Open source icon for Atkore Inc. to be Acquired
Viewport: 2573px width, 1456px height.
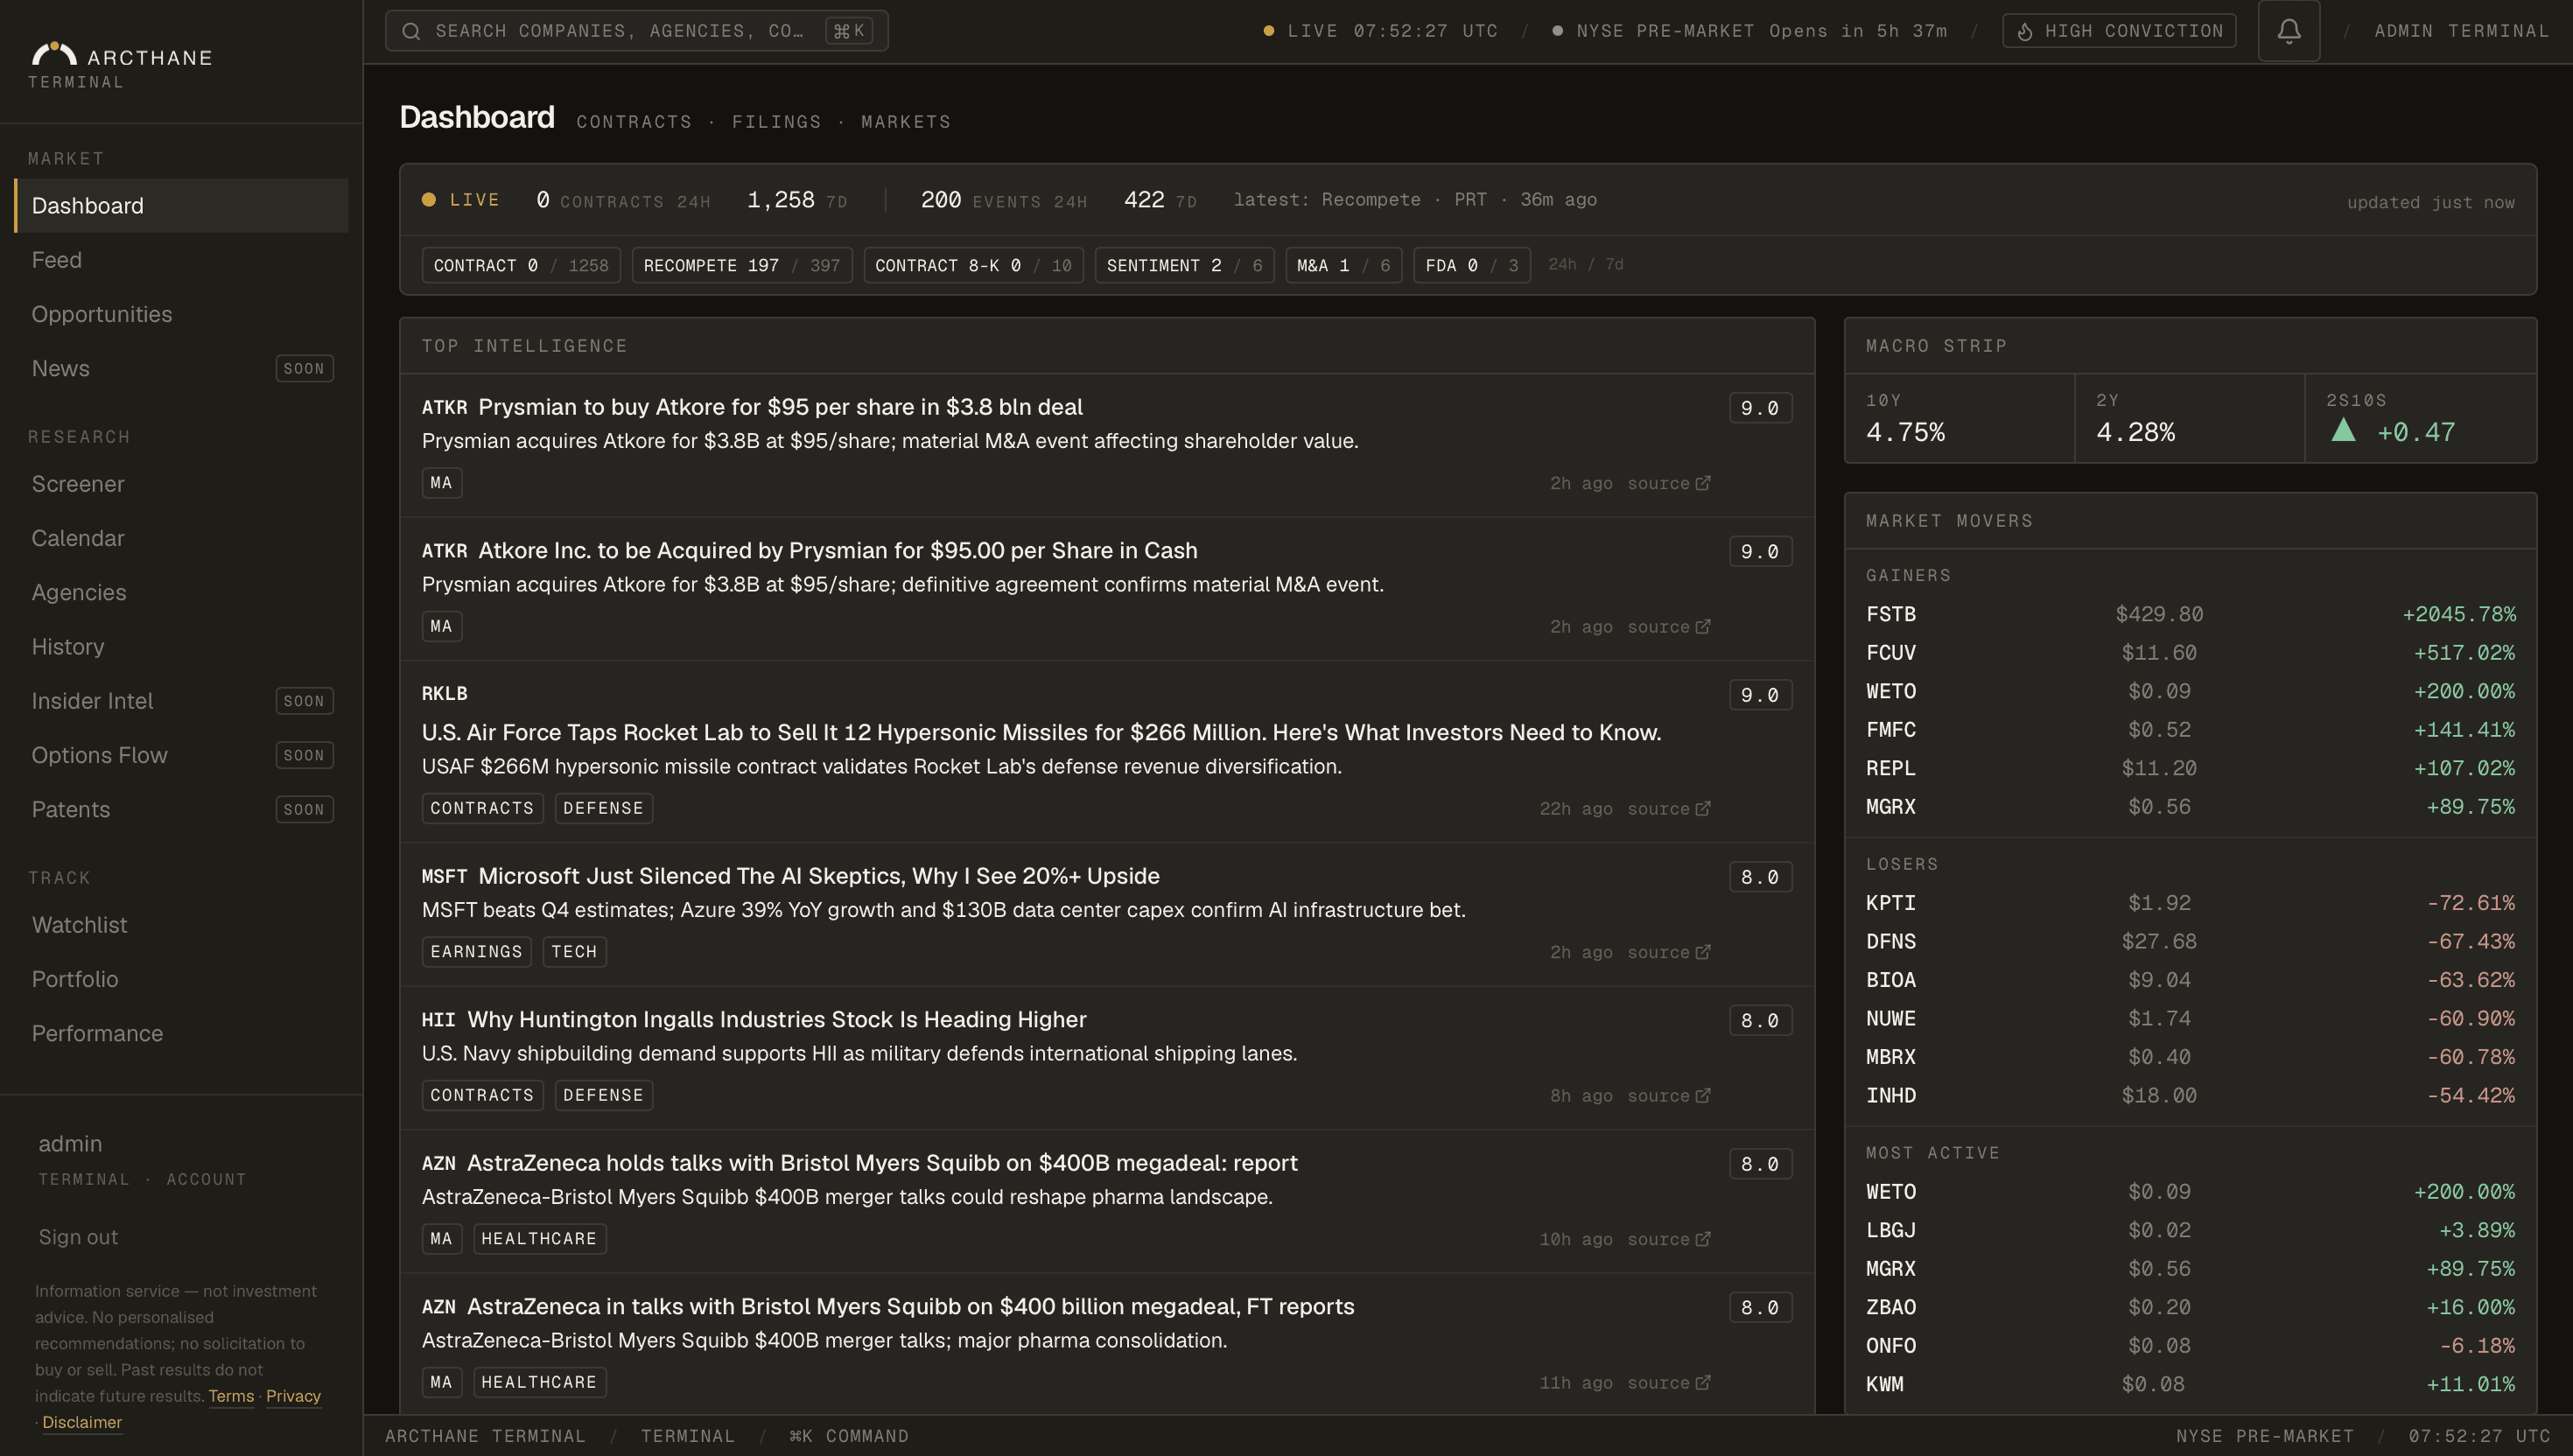tap(1703, 626)
